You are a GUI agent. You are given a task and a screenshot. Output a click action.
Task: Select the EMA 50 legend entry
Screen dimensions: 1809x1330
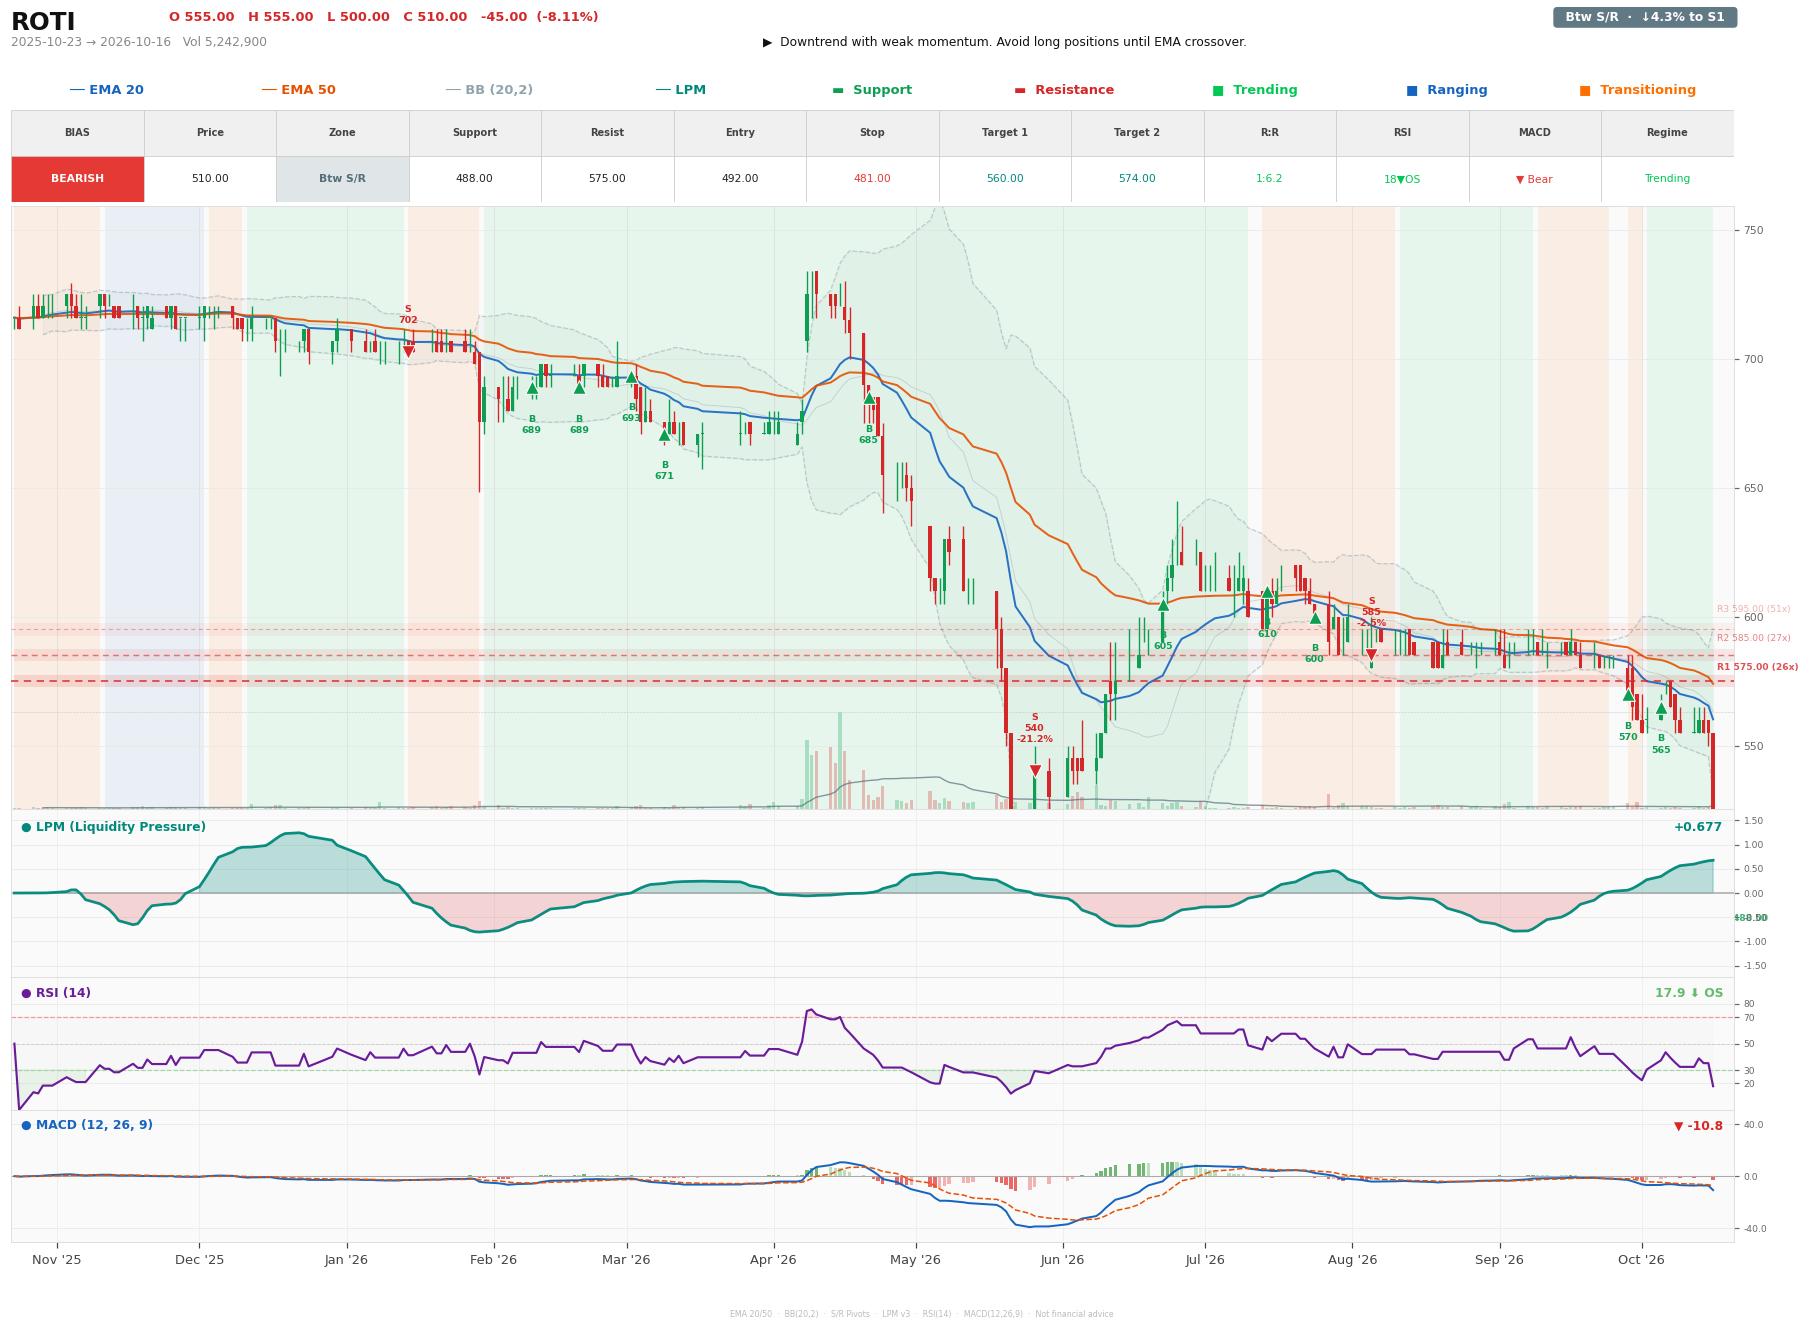tap(298, 90)
